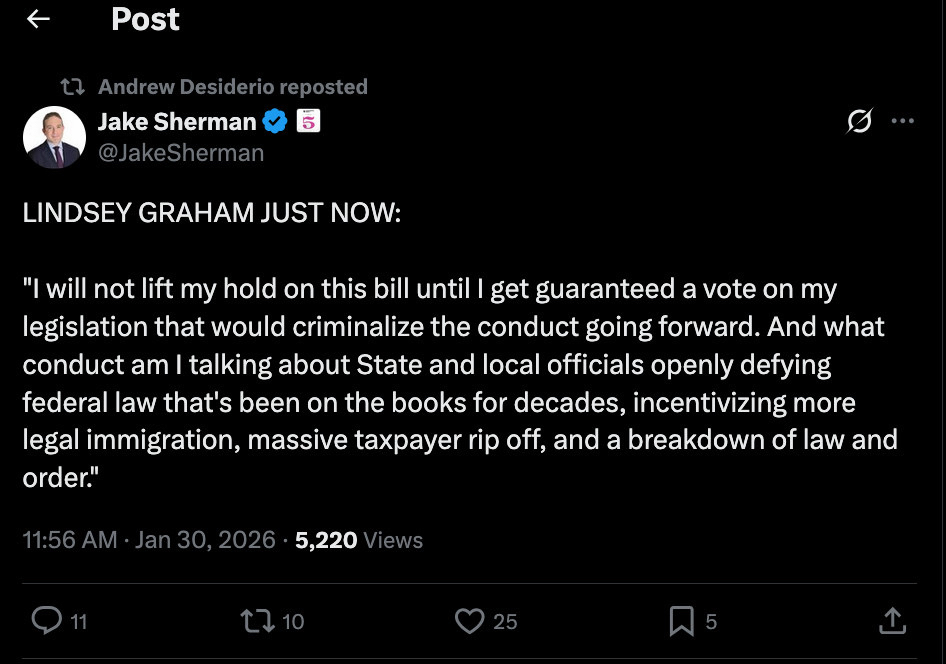The height and width of the screenshot is (664, 946).
Task: Open Jake Sherman's profile picture
Action: click(x=54, y=137)
